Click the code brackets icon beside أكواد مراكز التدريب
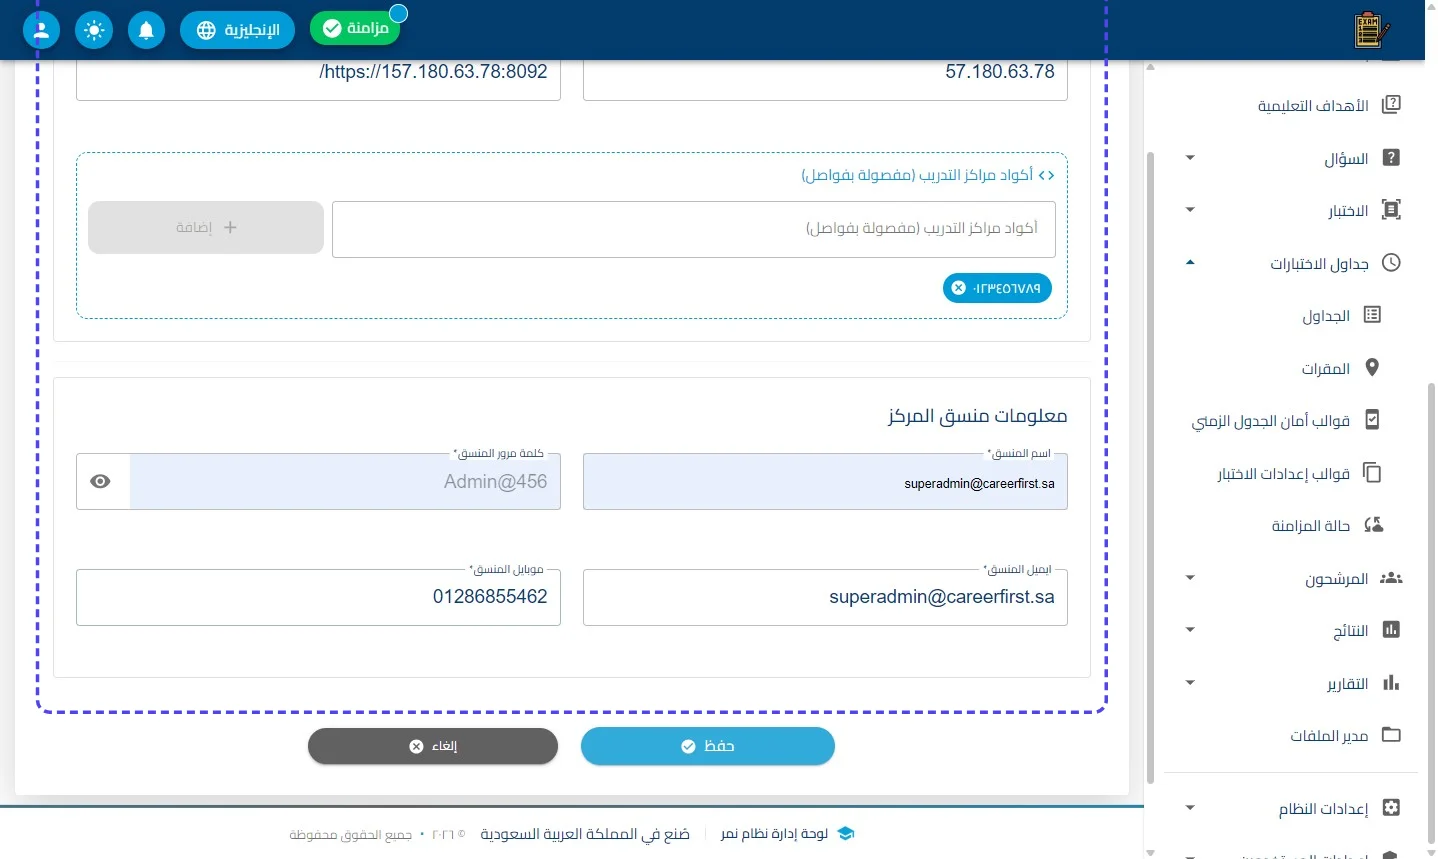This screenshot has width=1438, height=859. pos(1046,176)
